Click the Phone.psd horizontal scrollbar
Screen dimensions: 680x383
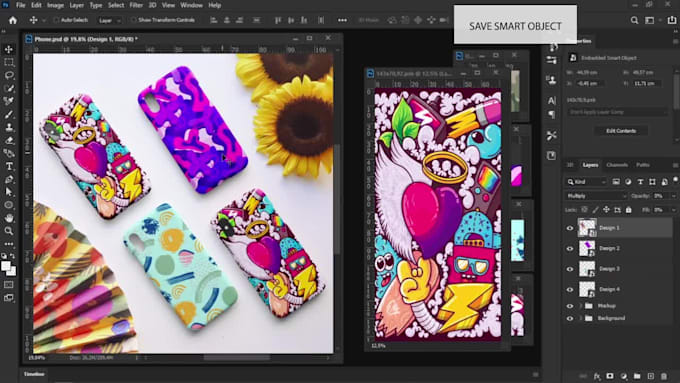(x=237, y=358)
